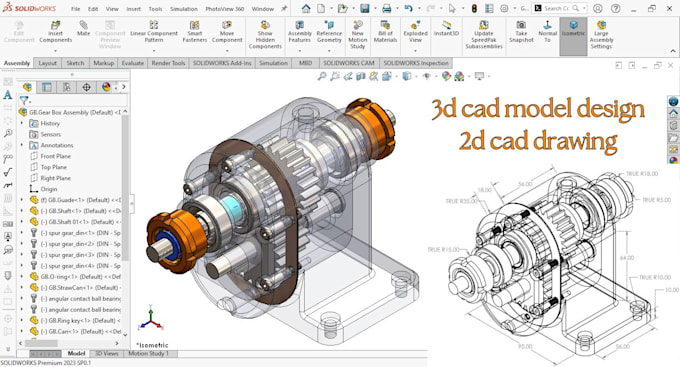The height and width of the screenshot is (367, 680).
Task: Expand the Annotations tree node
Action: pyautogui.click(x=22, y=145)
